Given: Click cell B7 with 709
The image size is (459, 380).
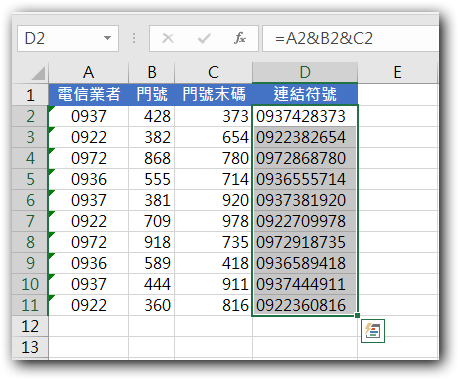Looking at the screenshot, I should [152, 221].
